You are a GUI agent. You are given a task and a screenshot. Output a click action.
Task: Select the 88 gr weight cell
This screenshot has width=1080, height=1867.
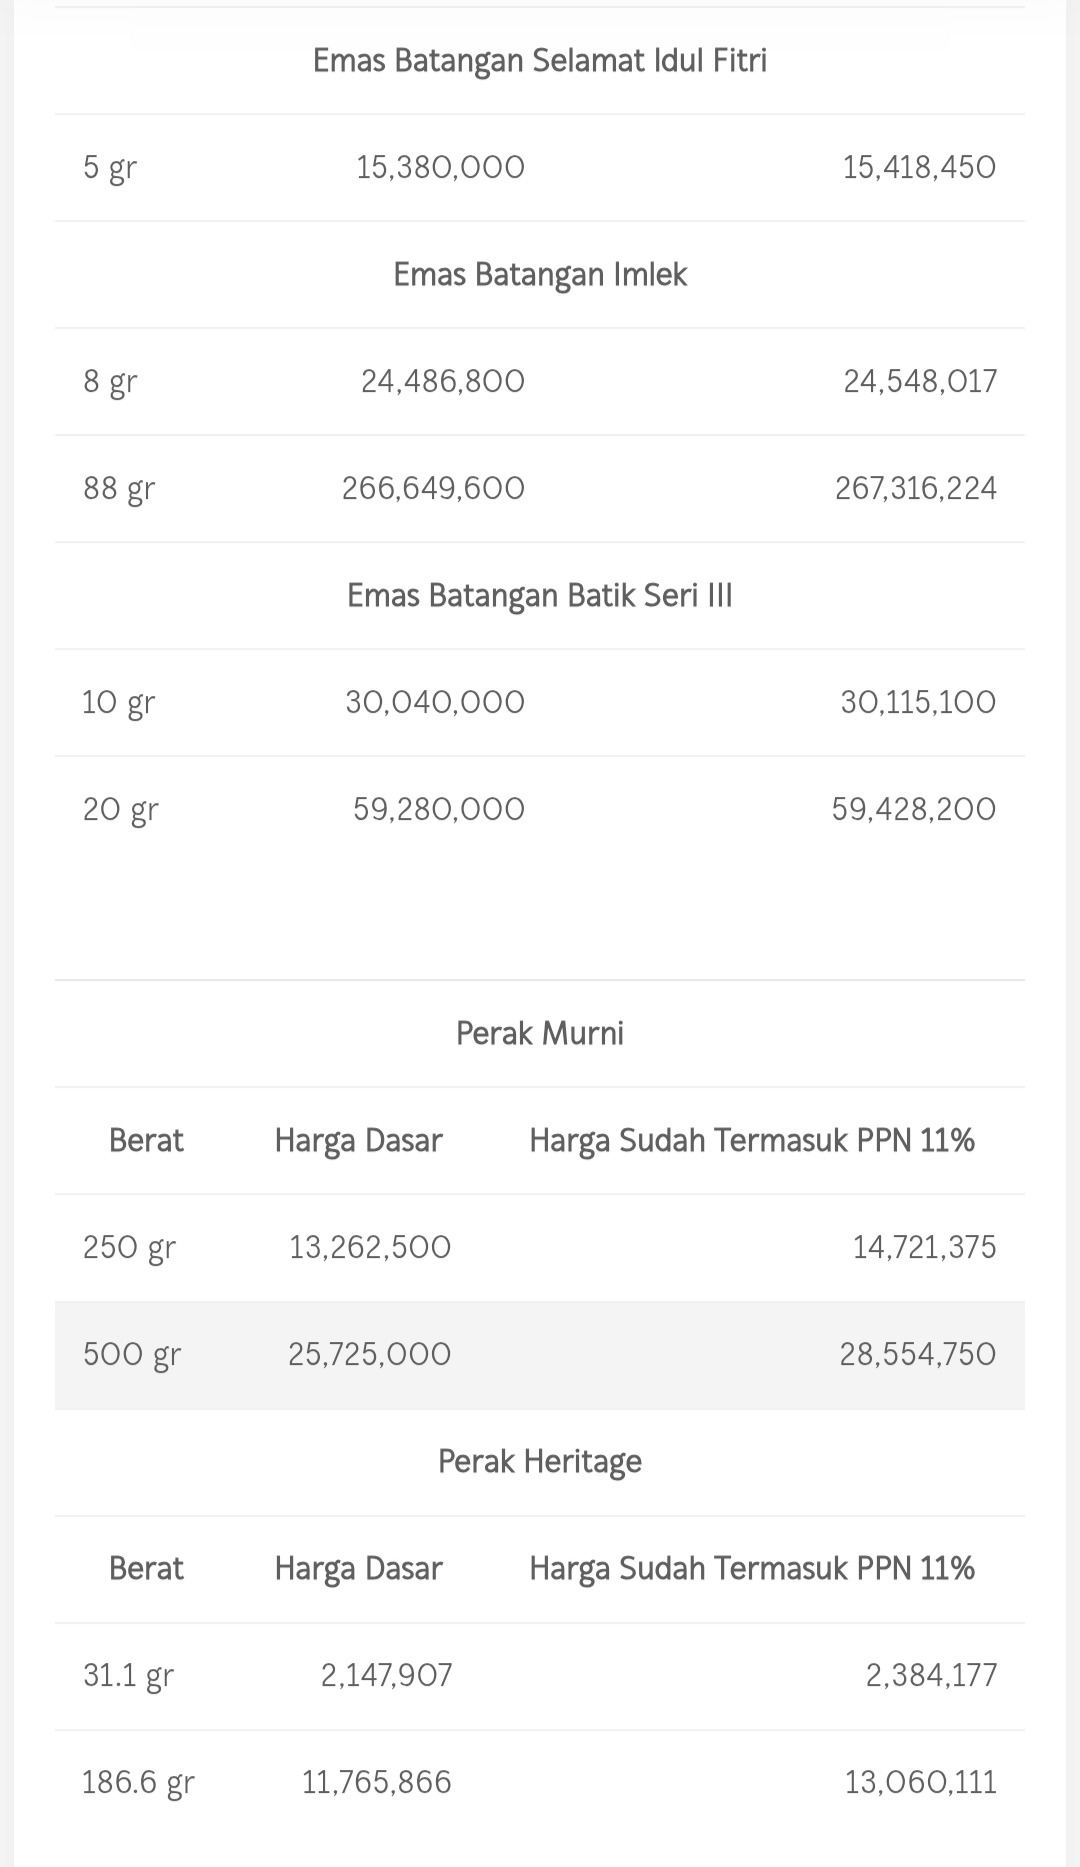pos(119,488)
